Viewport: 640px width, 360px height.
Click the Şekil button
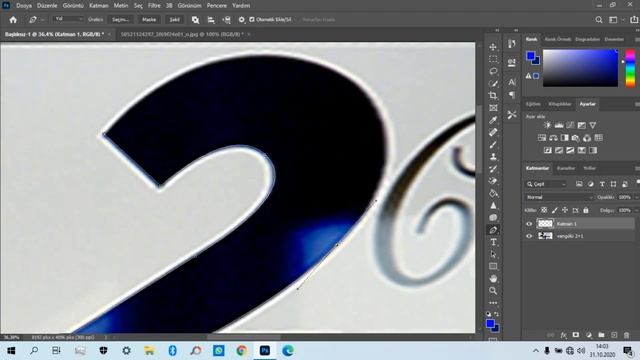coord(174,20)
